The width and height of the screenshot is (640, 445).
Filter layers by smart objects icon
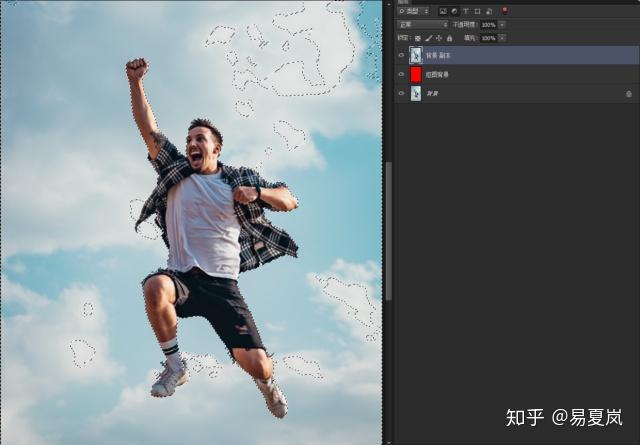click(489, 11)
